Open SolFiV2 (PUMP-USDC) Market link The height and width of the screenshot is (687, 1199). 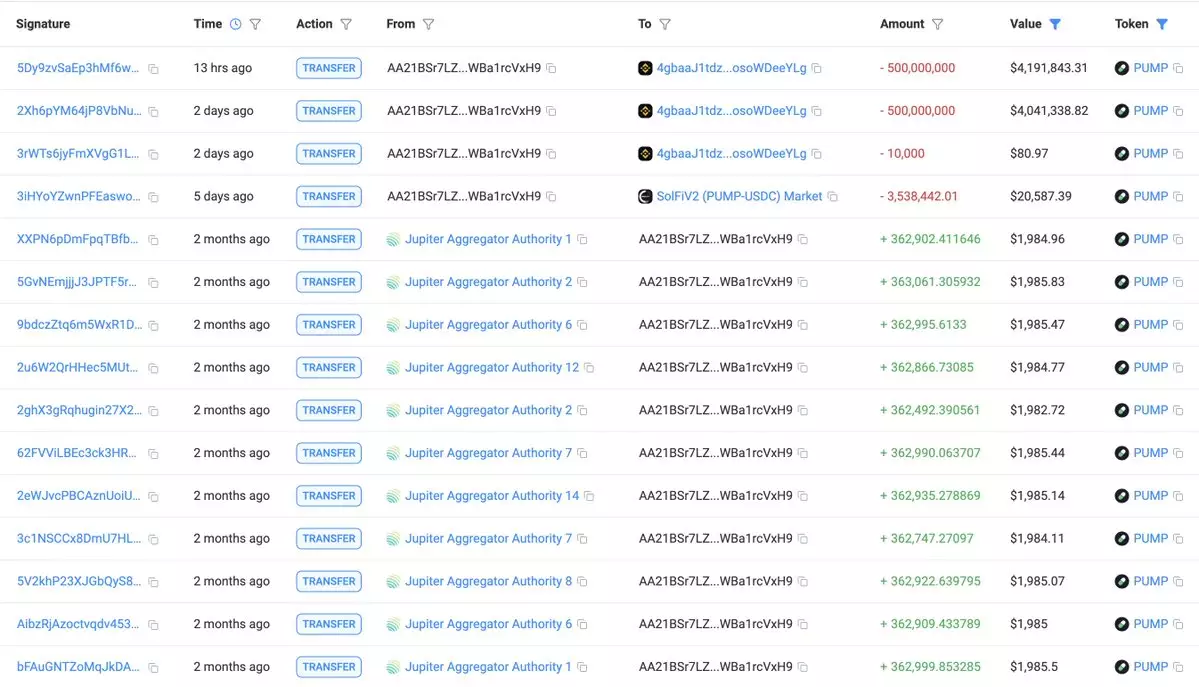(739, 197)
